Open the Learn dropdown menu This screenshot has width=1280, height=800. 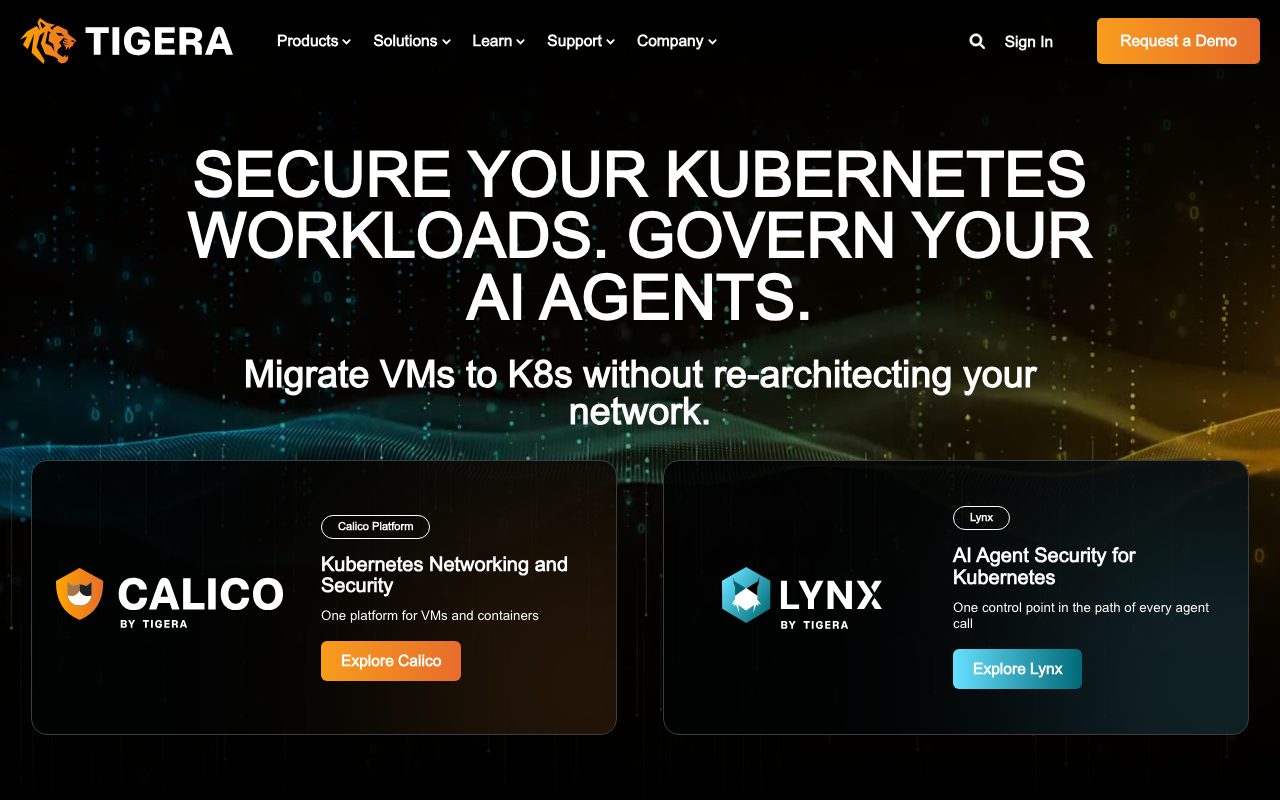(x=499, y=41)
